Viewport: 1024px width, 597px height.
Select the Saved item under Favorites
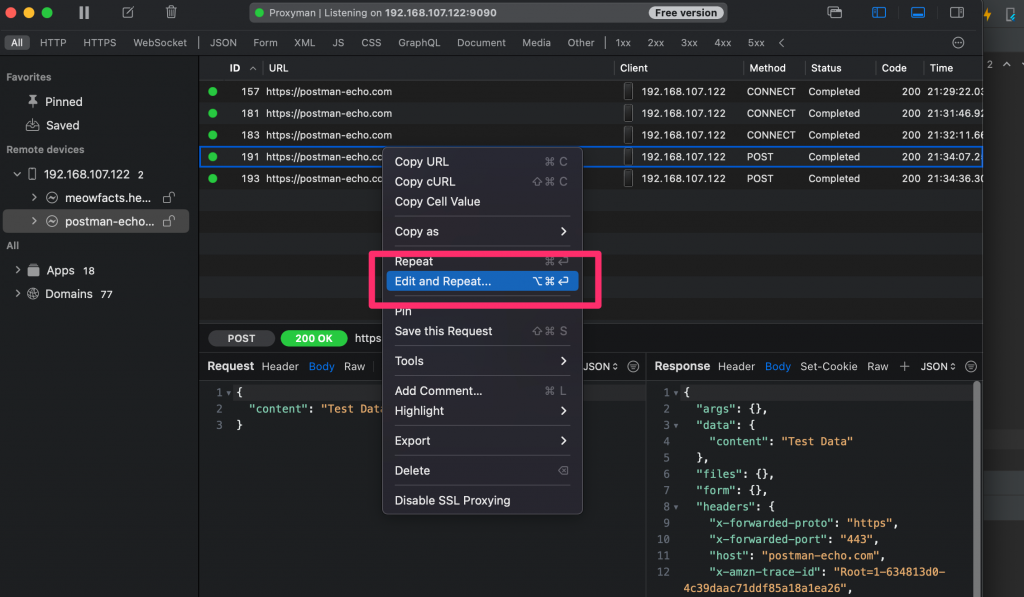[62, 125]
